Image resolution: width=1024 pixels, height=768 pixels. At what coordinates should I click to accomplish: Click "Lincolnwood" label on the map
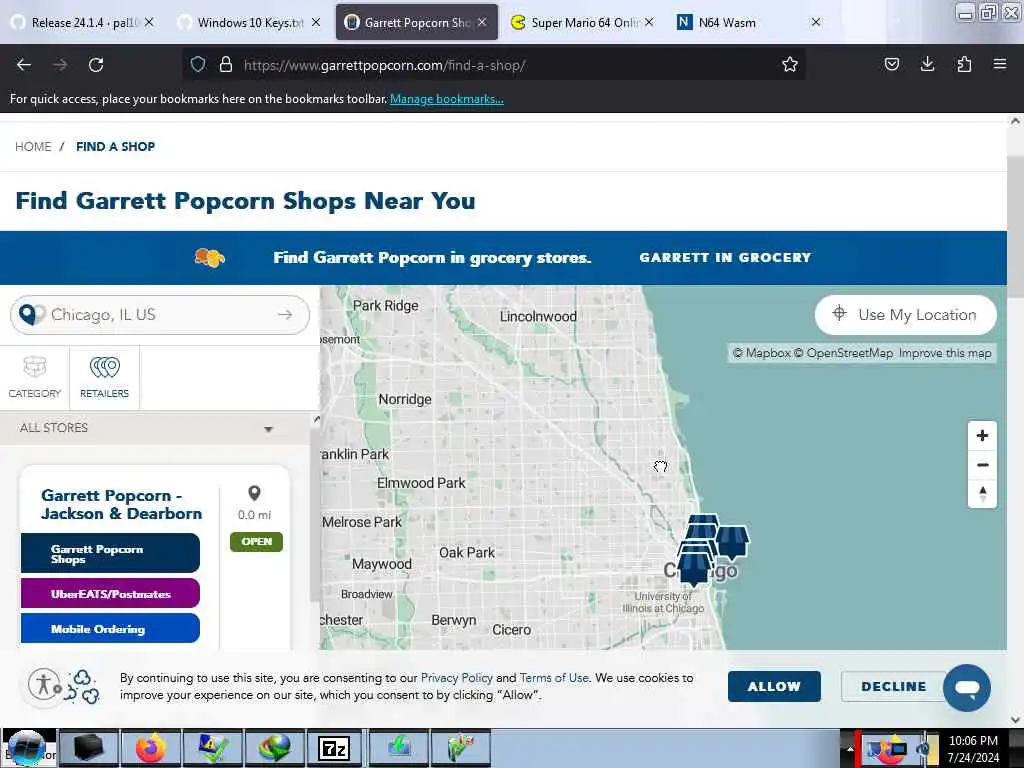538,316
